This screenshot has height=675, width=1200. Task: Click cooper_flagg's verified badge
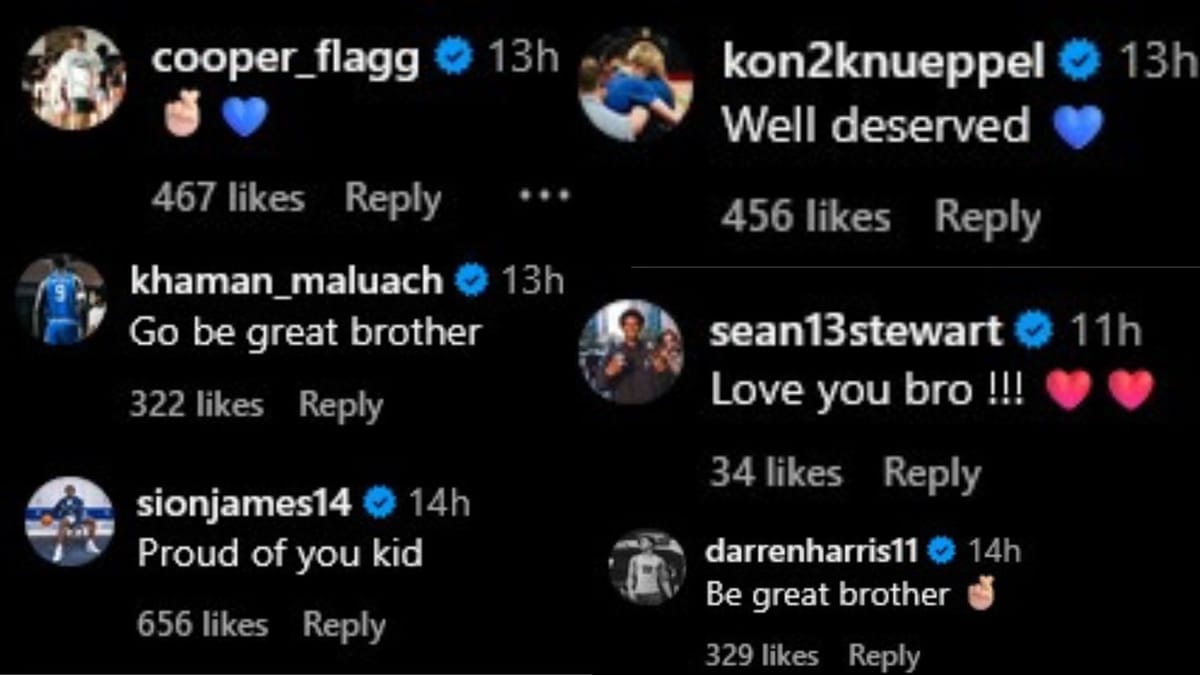[x=455, y=59]
